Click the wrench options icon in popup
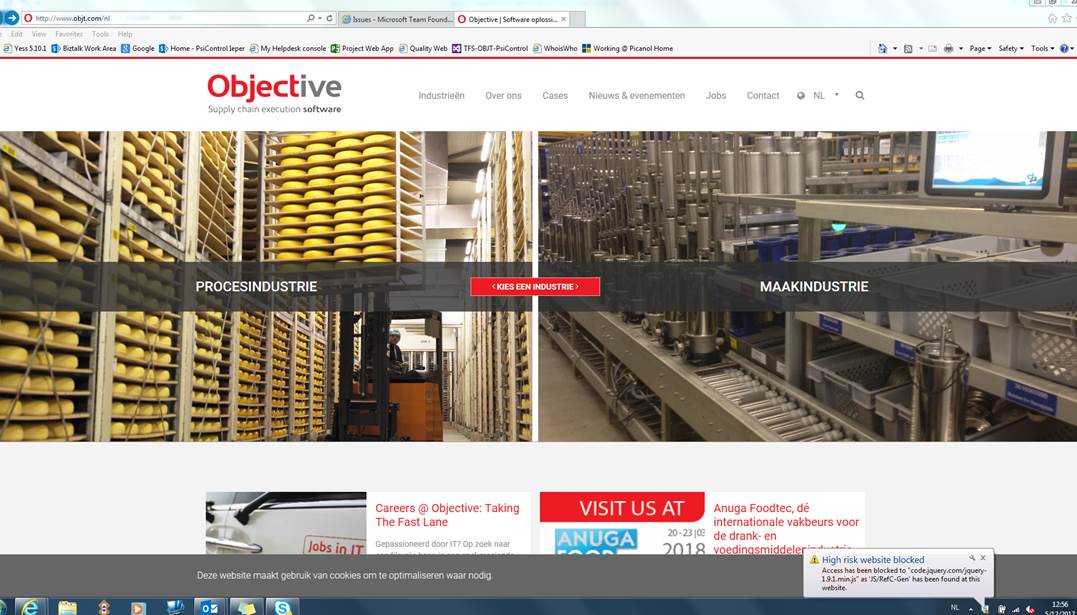Screen dimensions: 1077x615 point(973,558)
